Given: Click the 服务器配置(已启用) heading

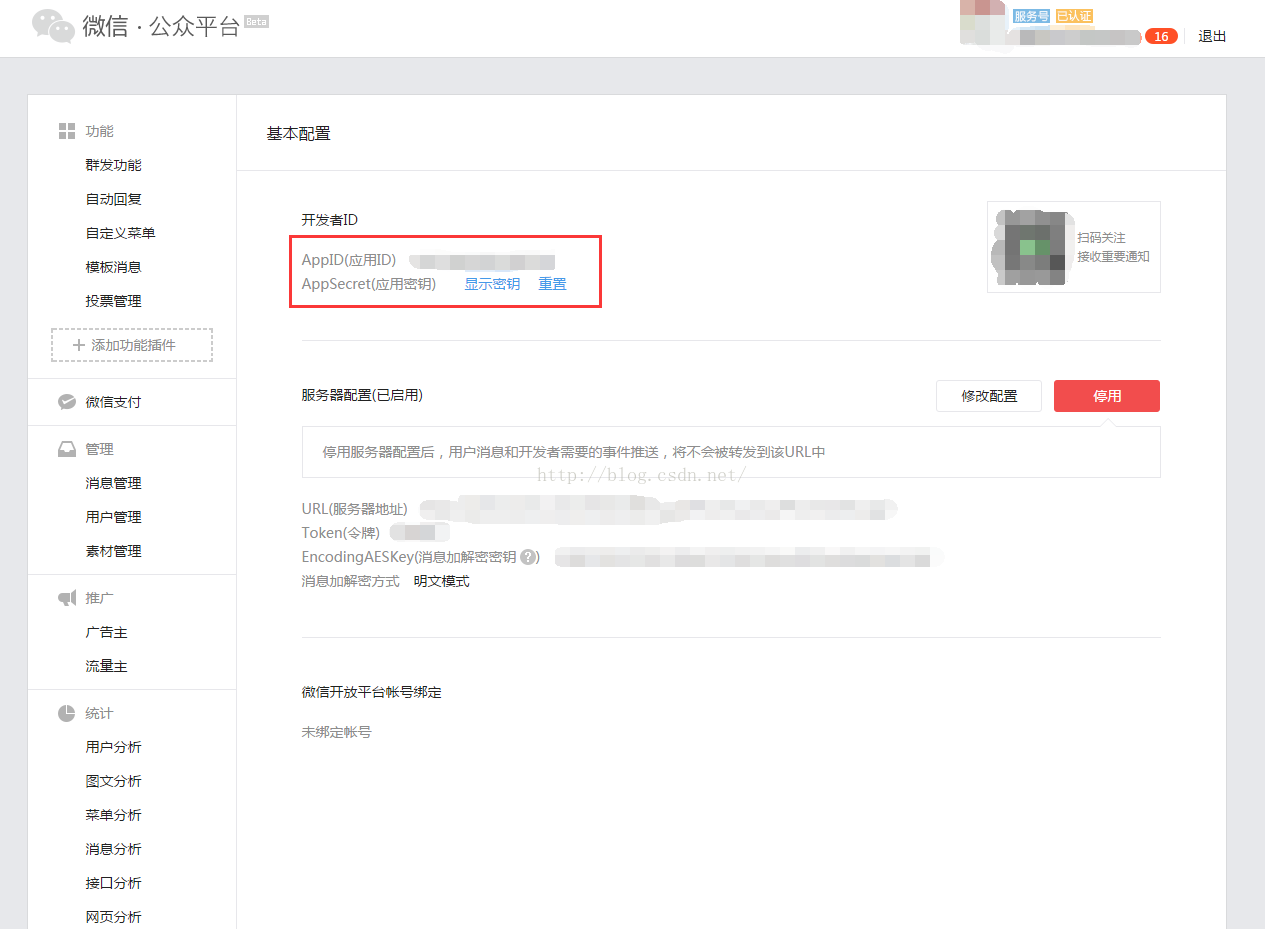Looking at the screenshot, I should (x=362, y=395).
